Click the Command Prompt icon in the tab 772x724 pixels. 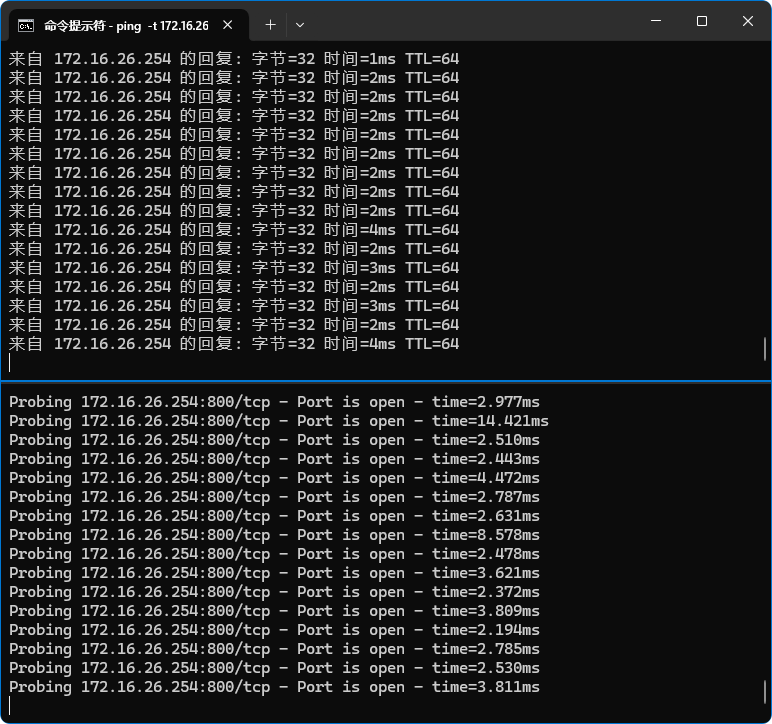27,25
